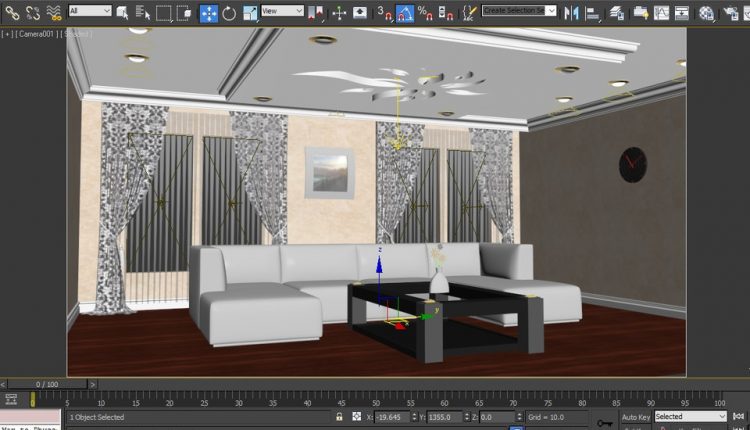750x430 pixels.
Task: Open the 'Selected' key filter dropdown
Action: 690,417
